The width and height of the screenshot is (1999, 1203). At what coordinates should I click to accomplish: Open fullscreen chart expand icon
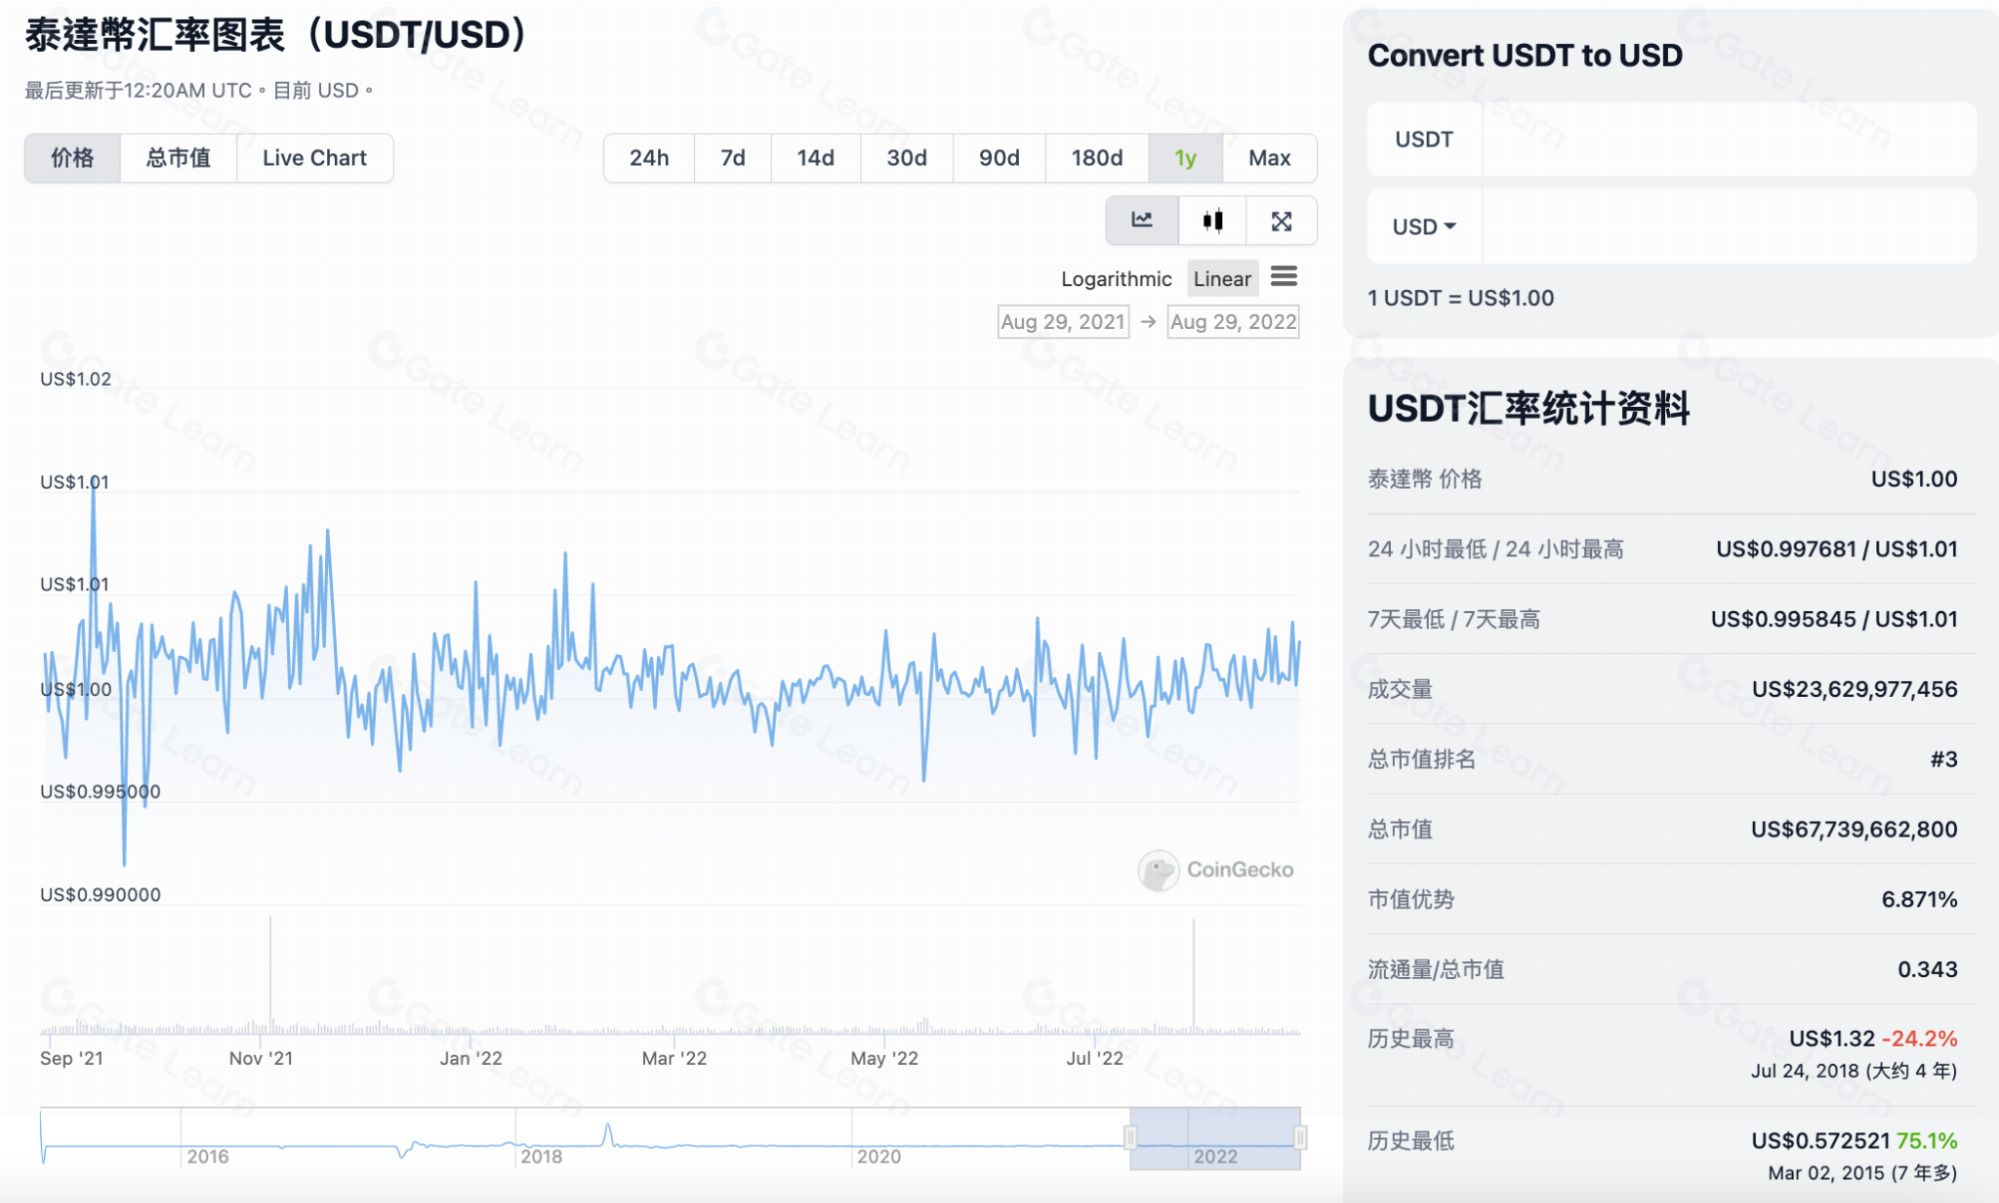coord(1281,221)
